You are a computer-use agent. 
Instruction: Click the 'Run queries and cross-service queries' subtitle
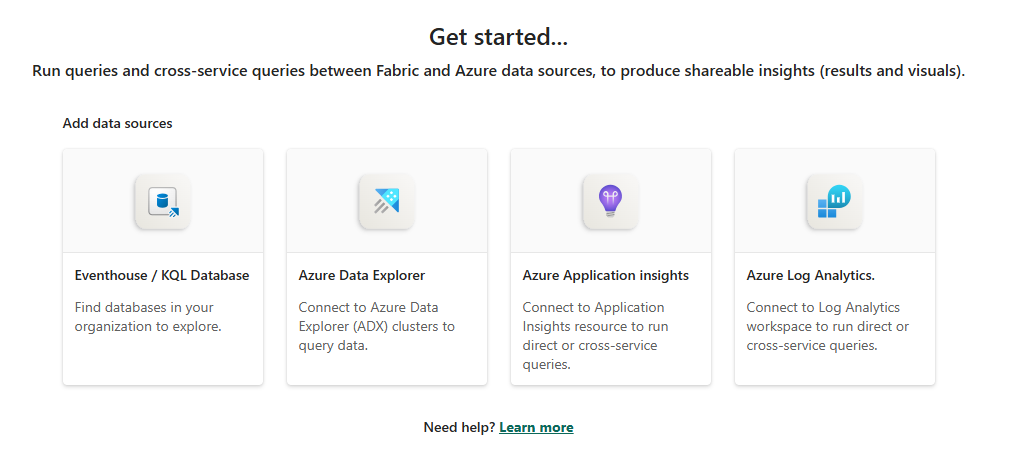coord(498,72)
